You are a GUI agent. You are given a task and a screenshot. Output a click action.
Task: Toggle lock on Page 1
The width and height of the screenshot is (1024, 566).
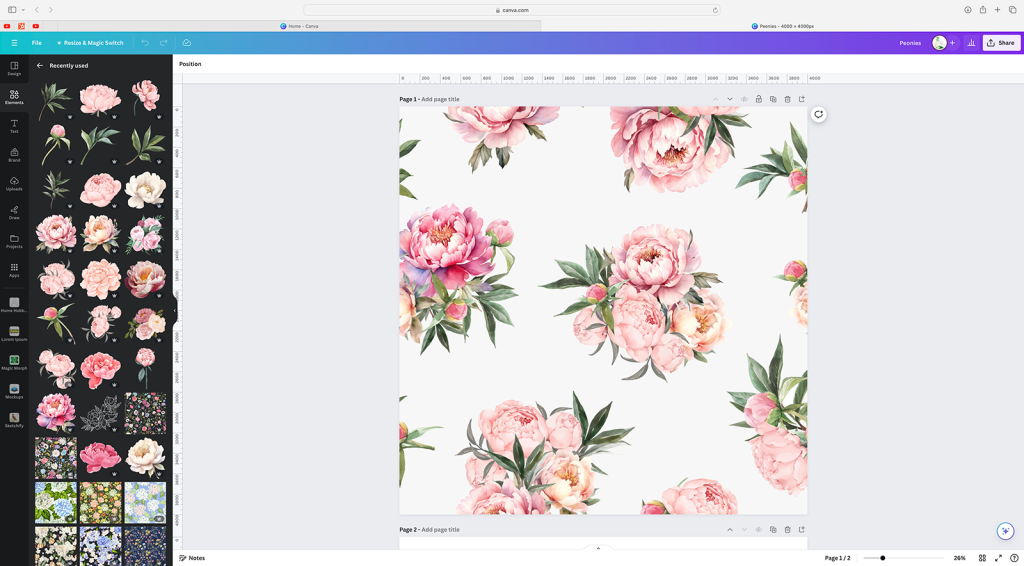tap(758, 99)
